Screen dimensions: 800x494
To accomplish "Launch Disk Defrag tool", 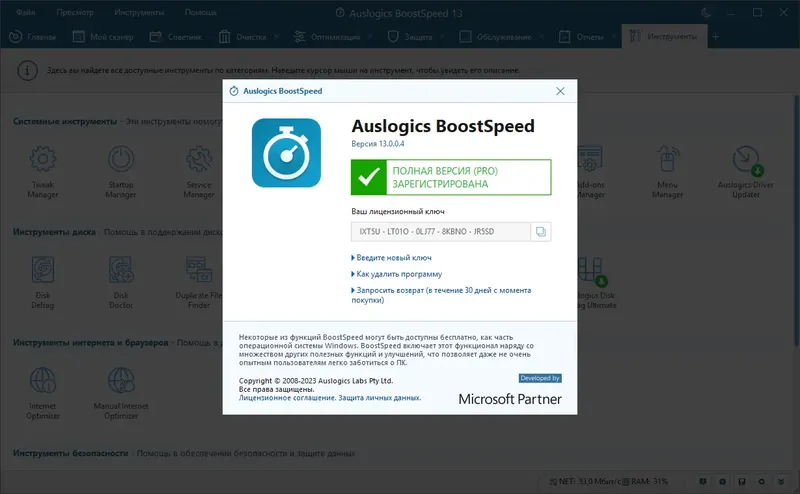I will point(43,283).
